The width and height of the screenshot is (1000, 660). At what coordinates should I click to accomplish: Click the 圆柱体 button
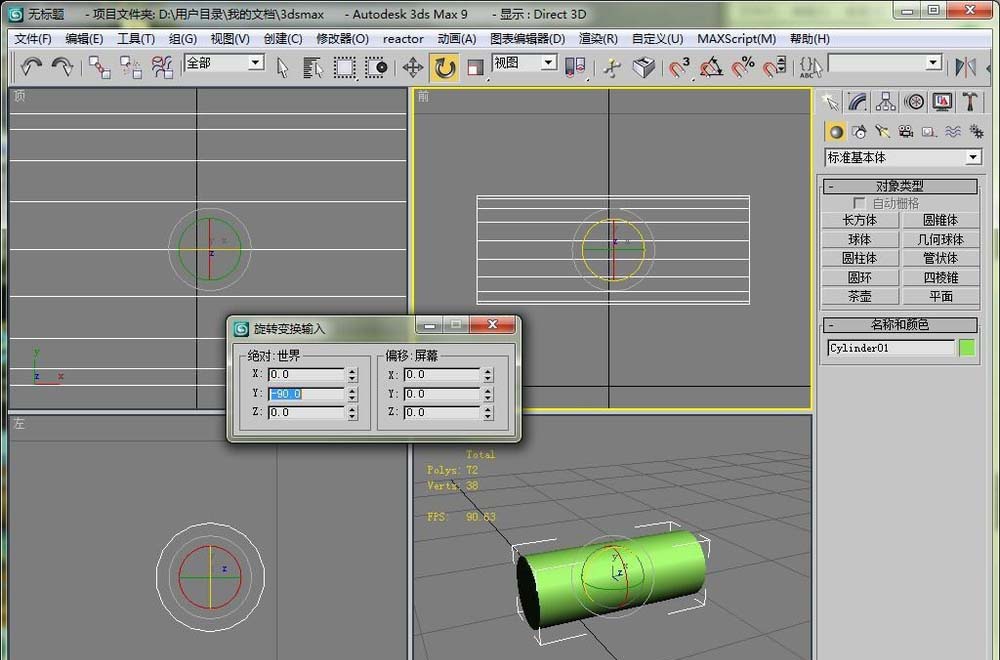click(860, 258)
